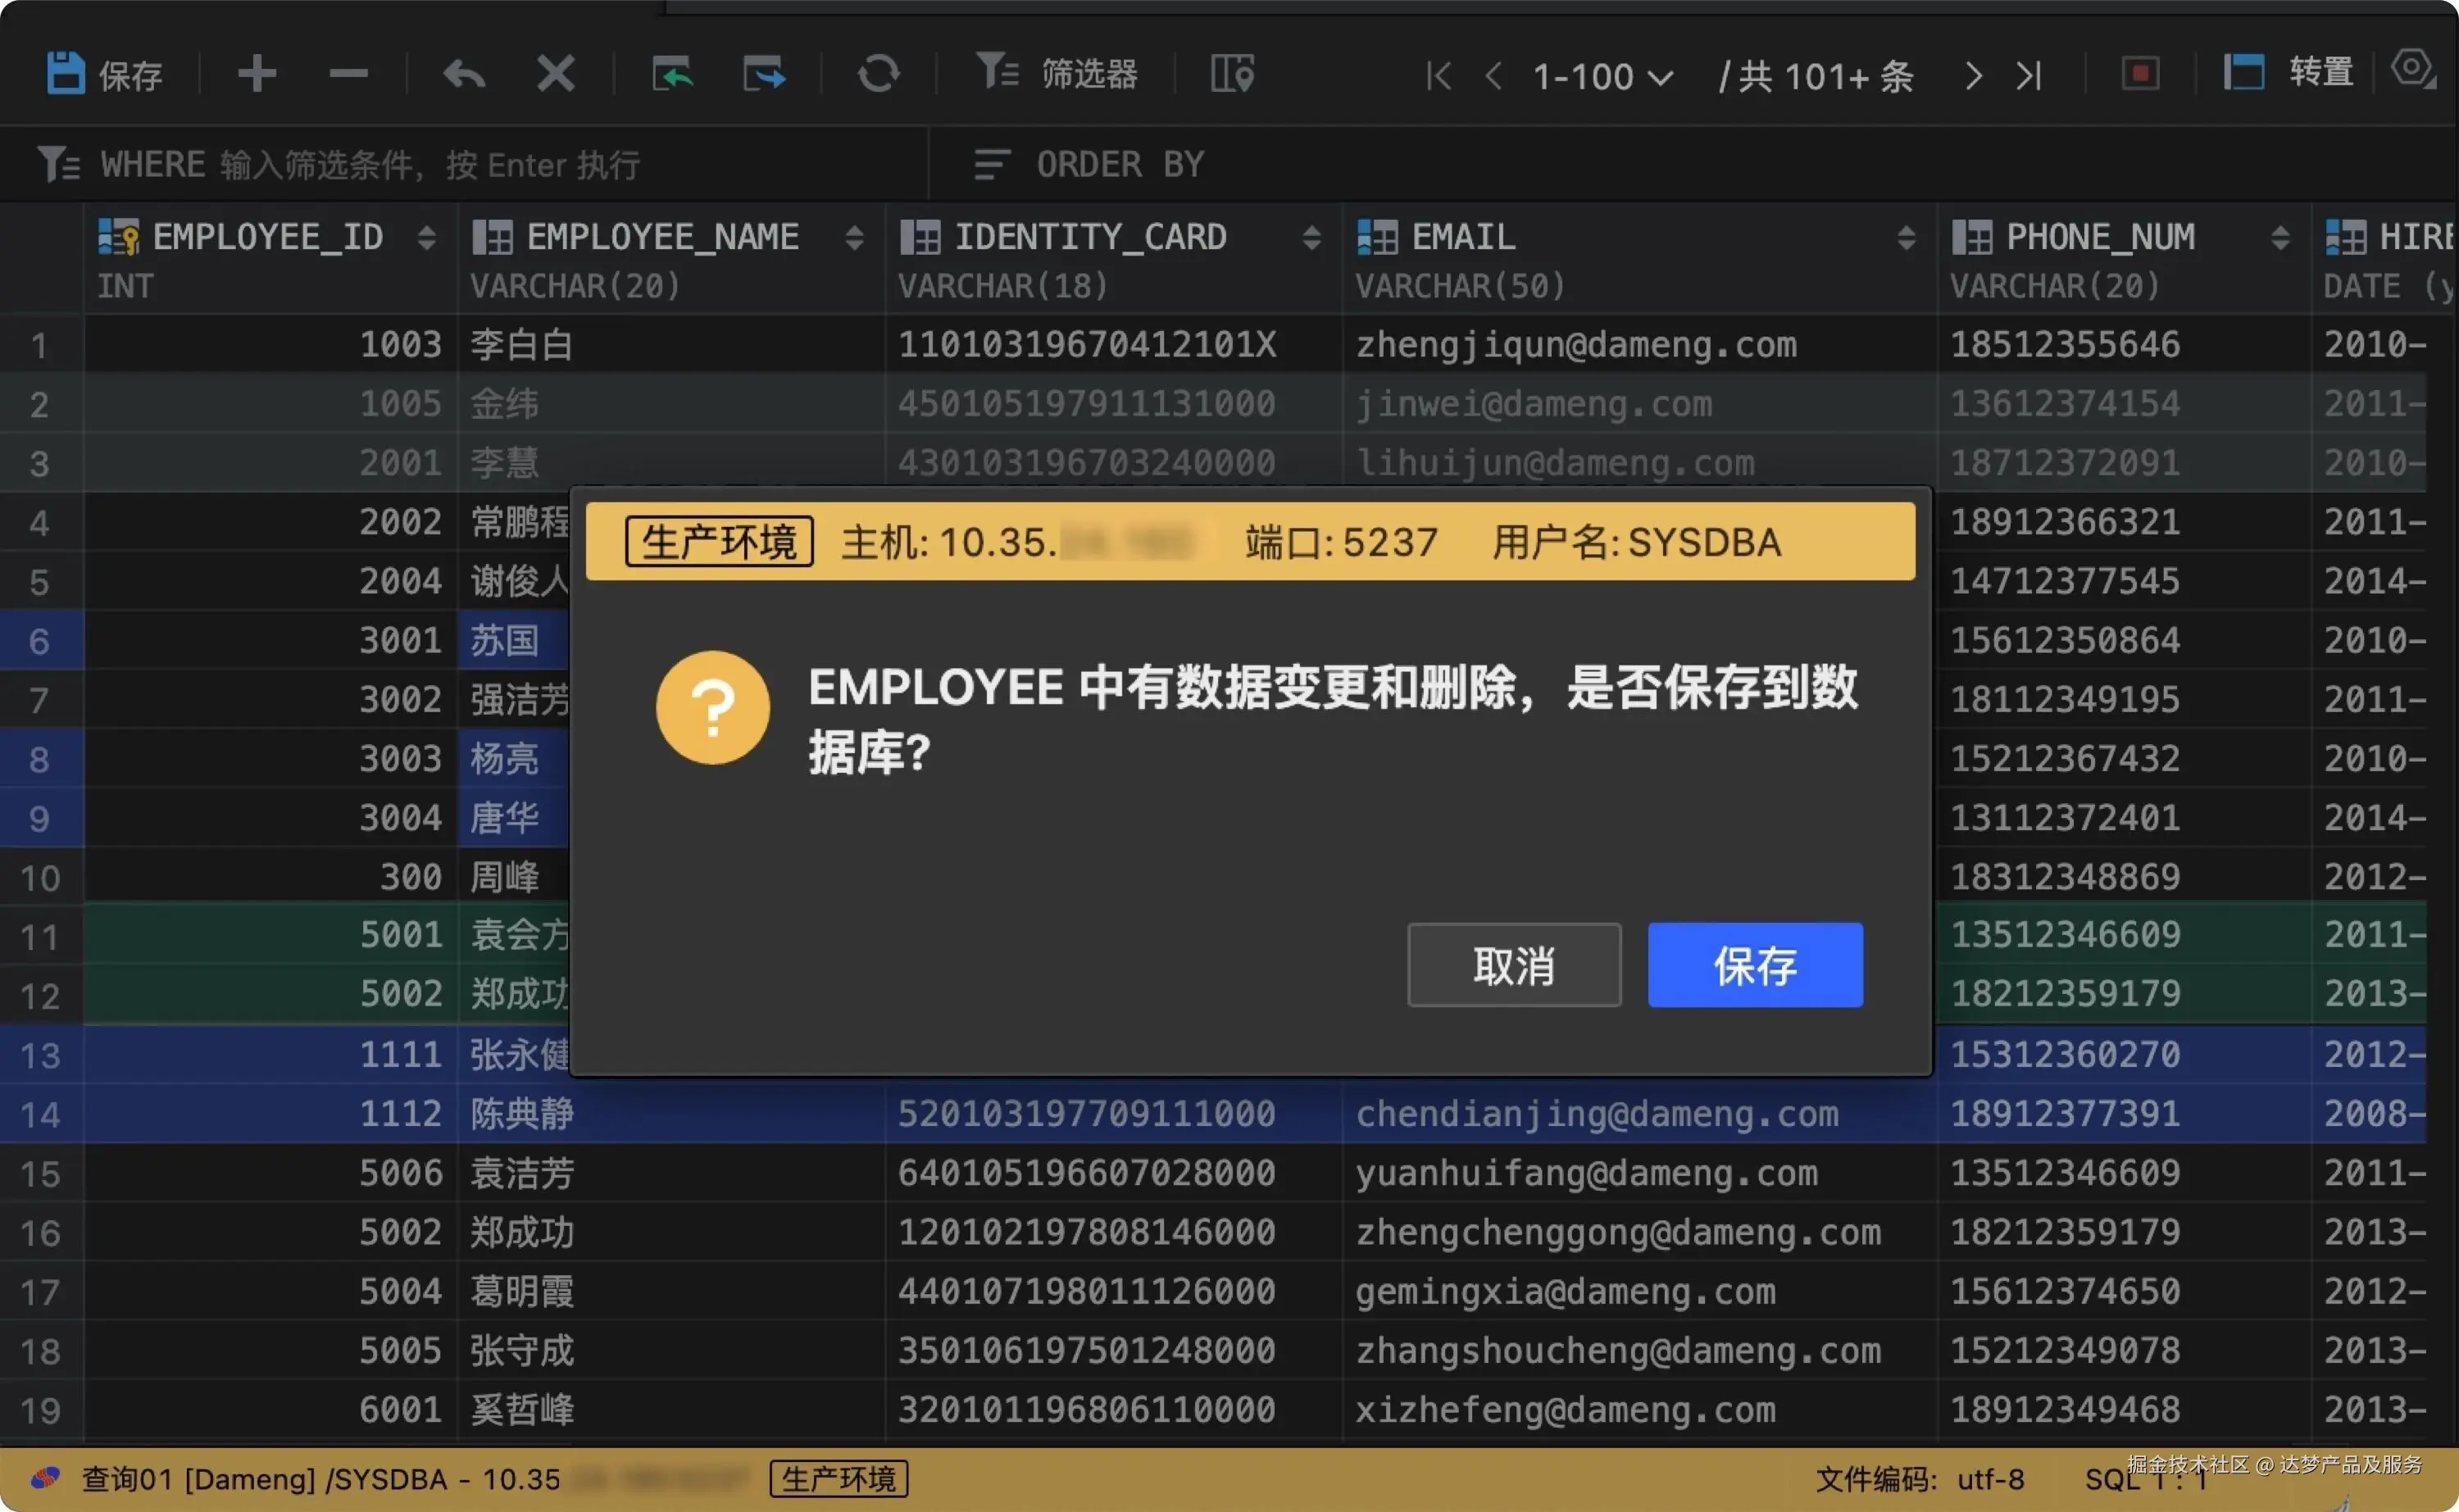Screen dimensions: 2459x1512
Task: Click the import data icon
Action: coord(673,74)
